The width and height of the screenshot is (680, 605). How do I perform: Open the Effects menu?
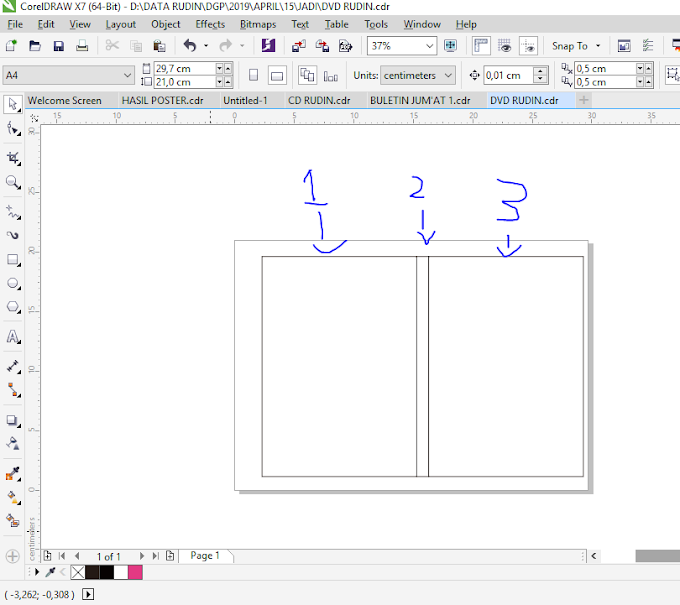[x=210, y=24]
